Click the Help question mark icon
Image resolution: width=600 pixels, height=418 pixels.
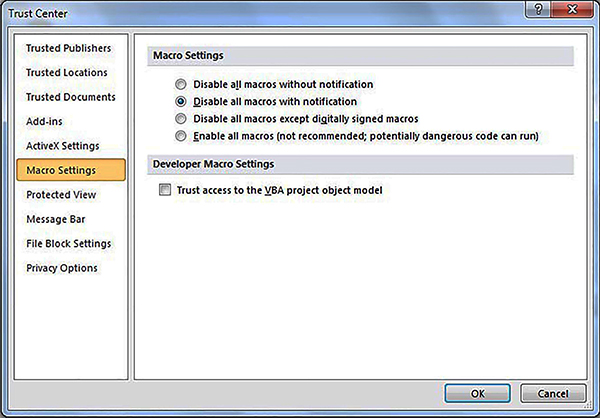click(x=541, y=9)
